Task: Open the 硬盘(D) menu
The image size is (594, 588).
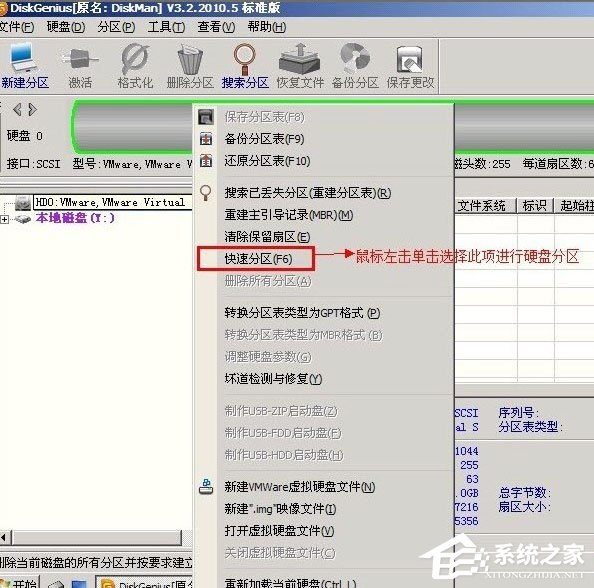Action: 66,27
